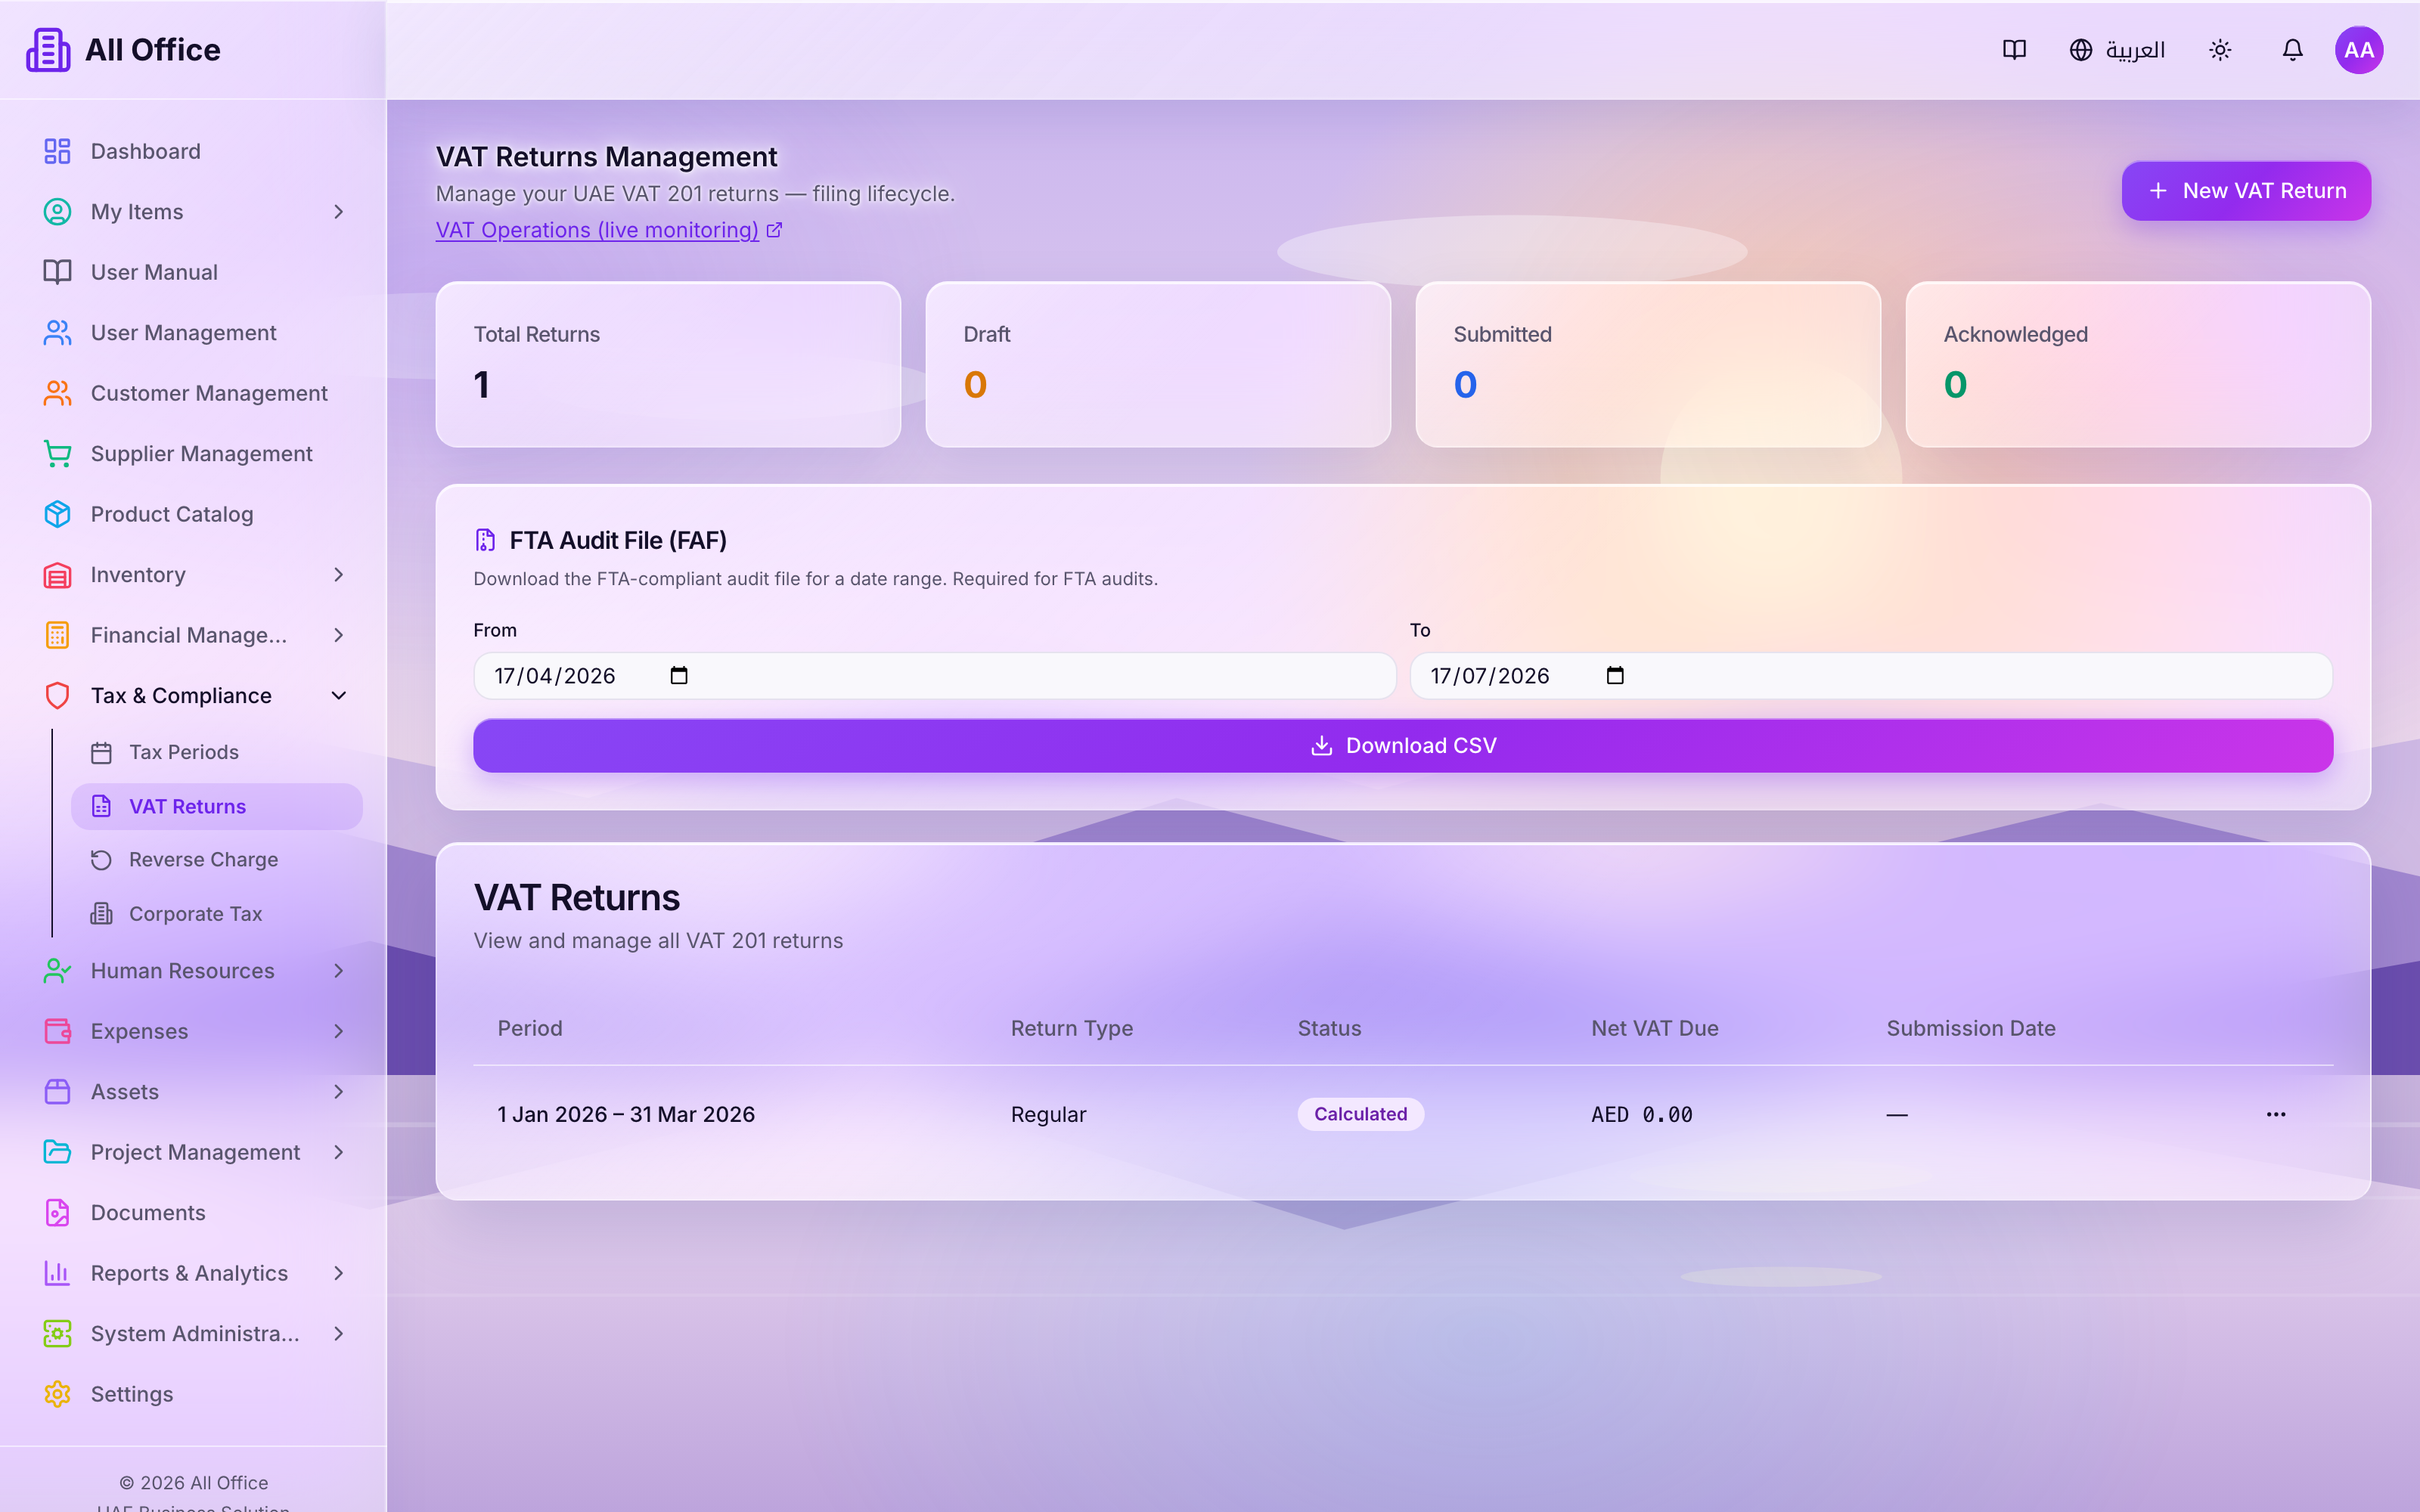This screenshot has height=1512, width=2420.
Task: Click the Submission Date column header
Action: click(1971, 1028)
